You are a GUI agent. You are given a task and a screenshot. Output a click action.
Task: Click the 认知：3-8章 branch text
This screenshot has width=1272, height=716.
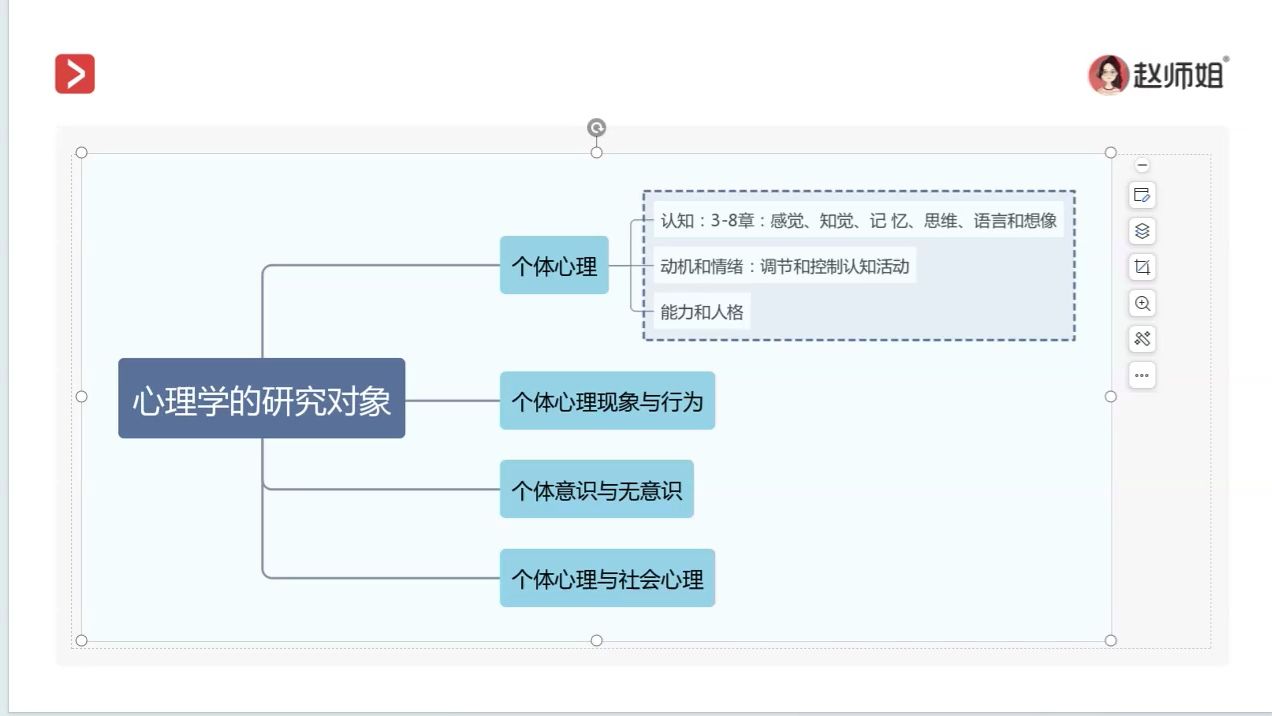click(858, 220)
